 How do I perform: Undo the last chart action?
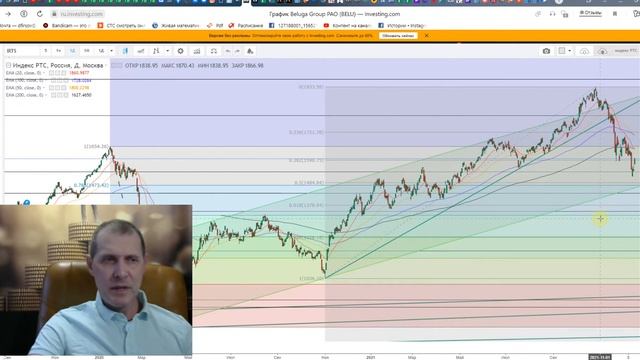[x=228, y=51]
